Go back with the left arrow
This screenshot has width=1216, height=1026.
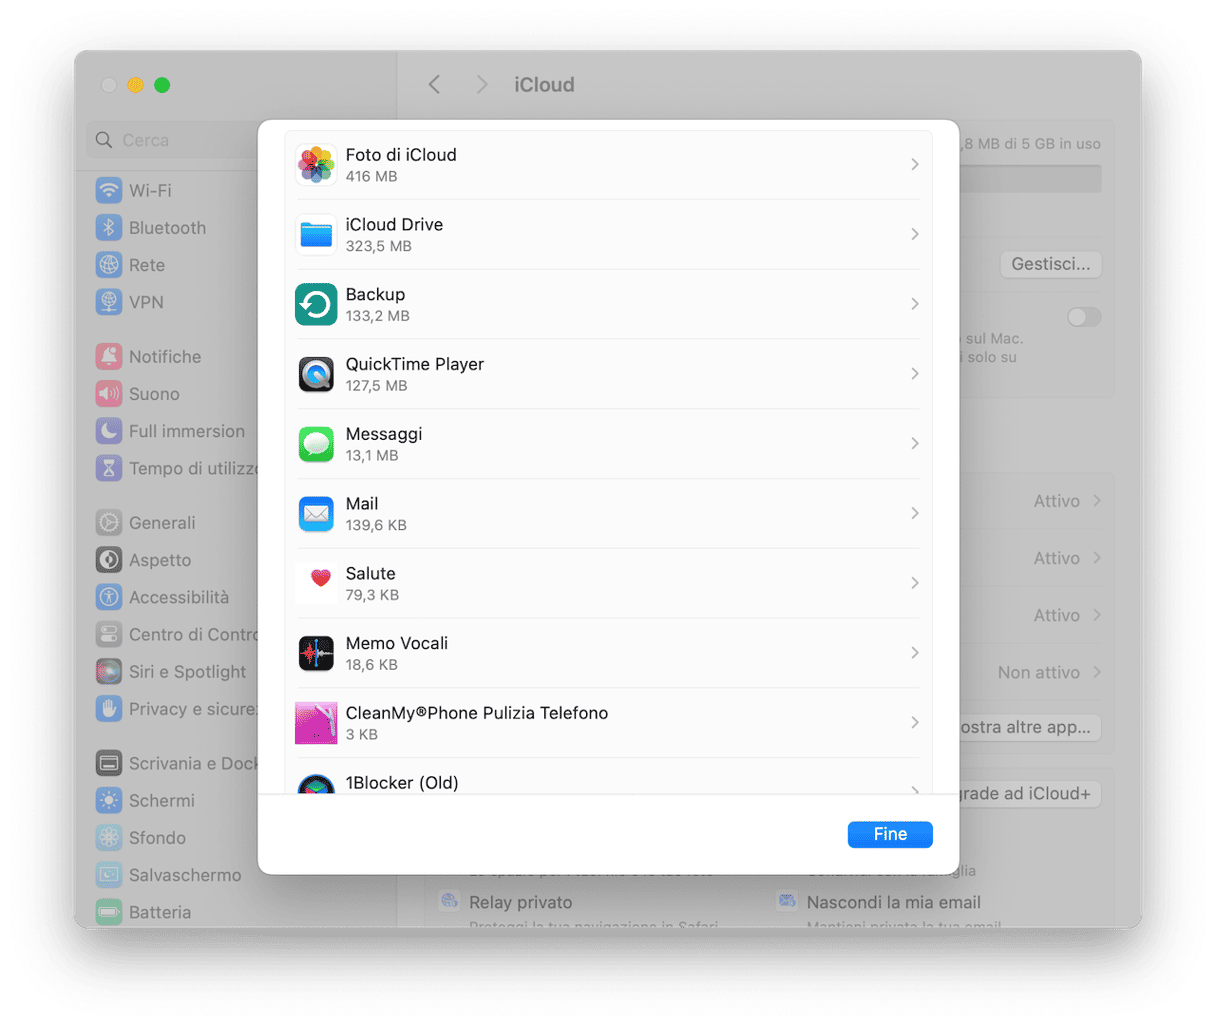434,85
